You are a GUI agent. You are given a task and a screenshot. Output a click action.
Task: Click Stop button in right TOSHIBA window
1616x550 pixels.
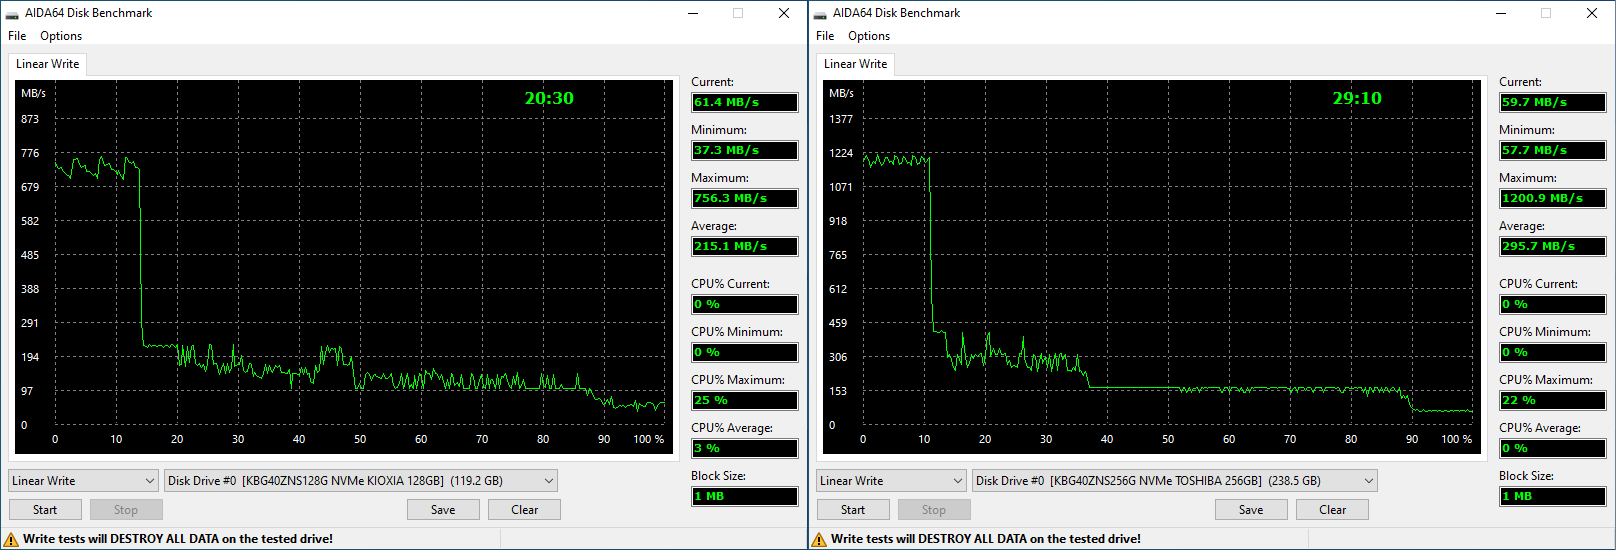coord(934,510)
